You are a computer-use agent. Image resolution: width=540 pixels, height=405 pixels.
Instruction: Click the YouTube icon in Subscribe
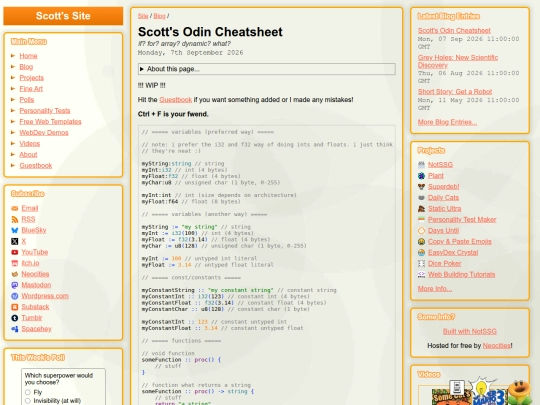(14, 252)
